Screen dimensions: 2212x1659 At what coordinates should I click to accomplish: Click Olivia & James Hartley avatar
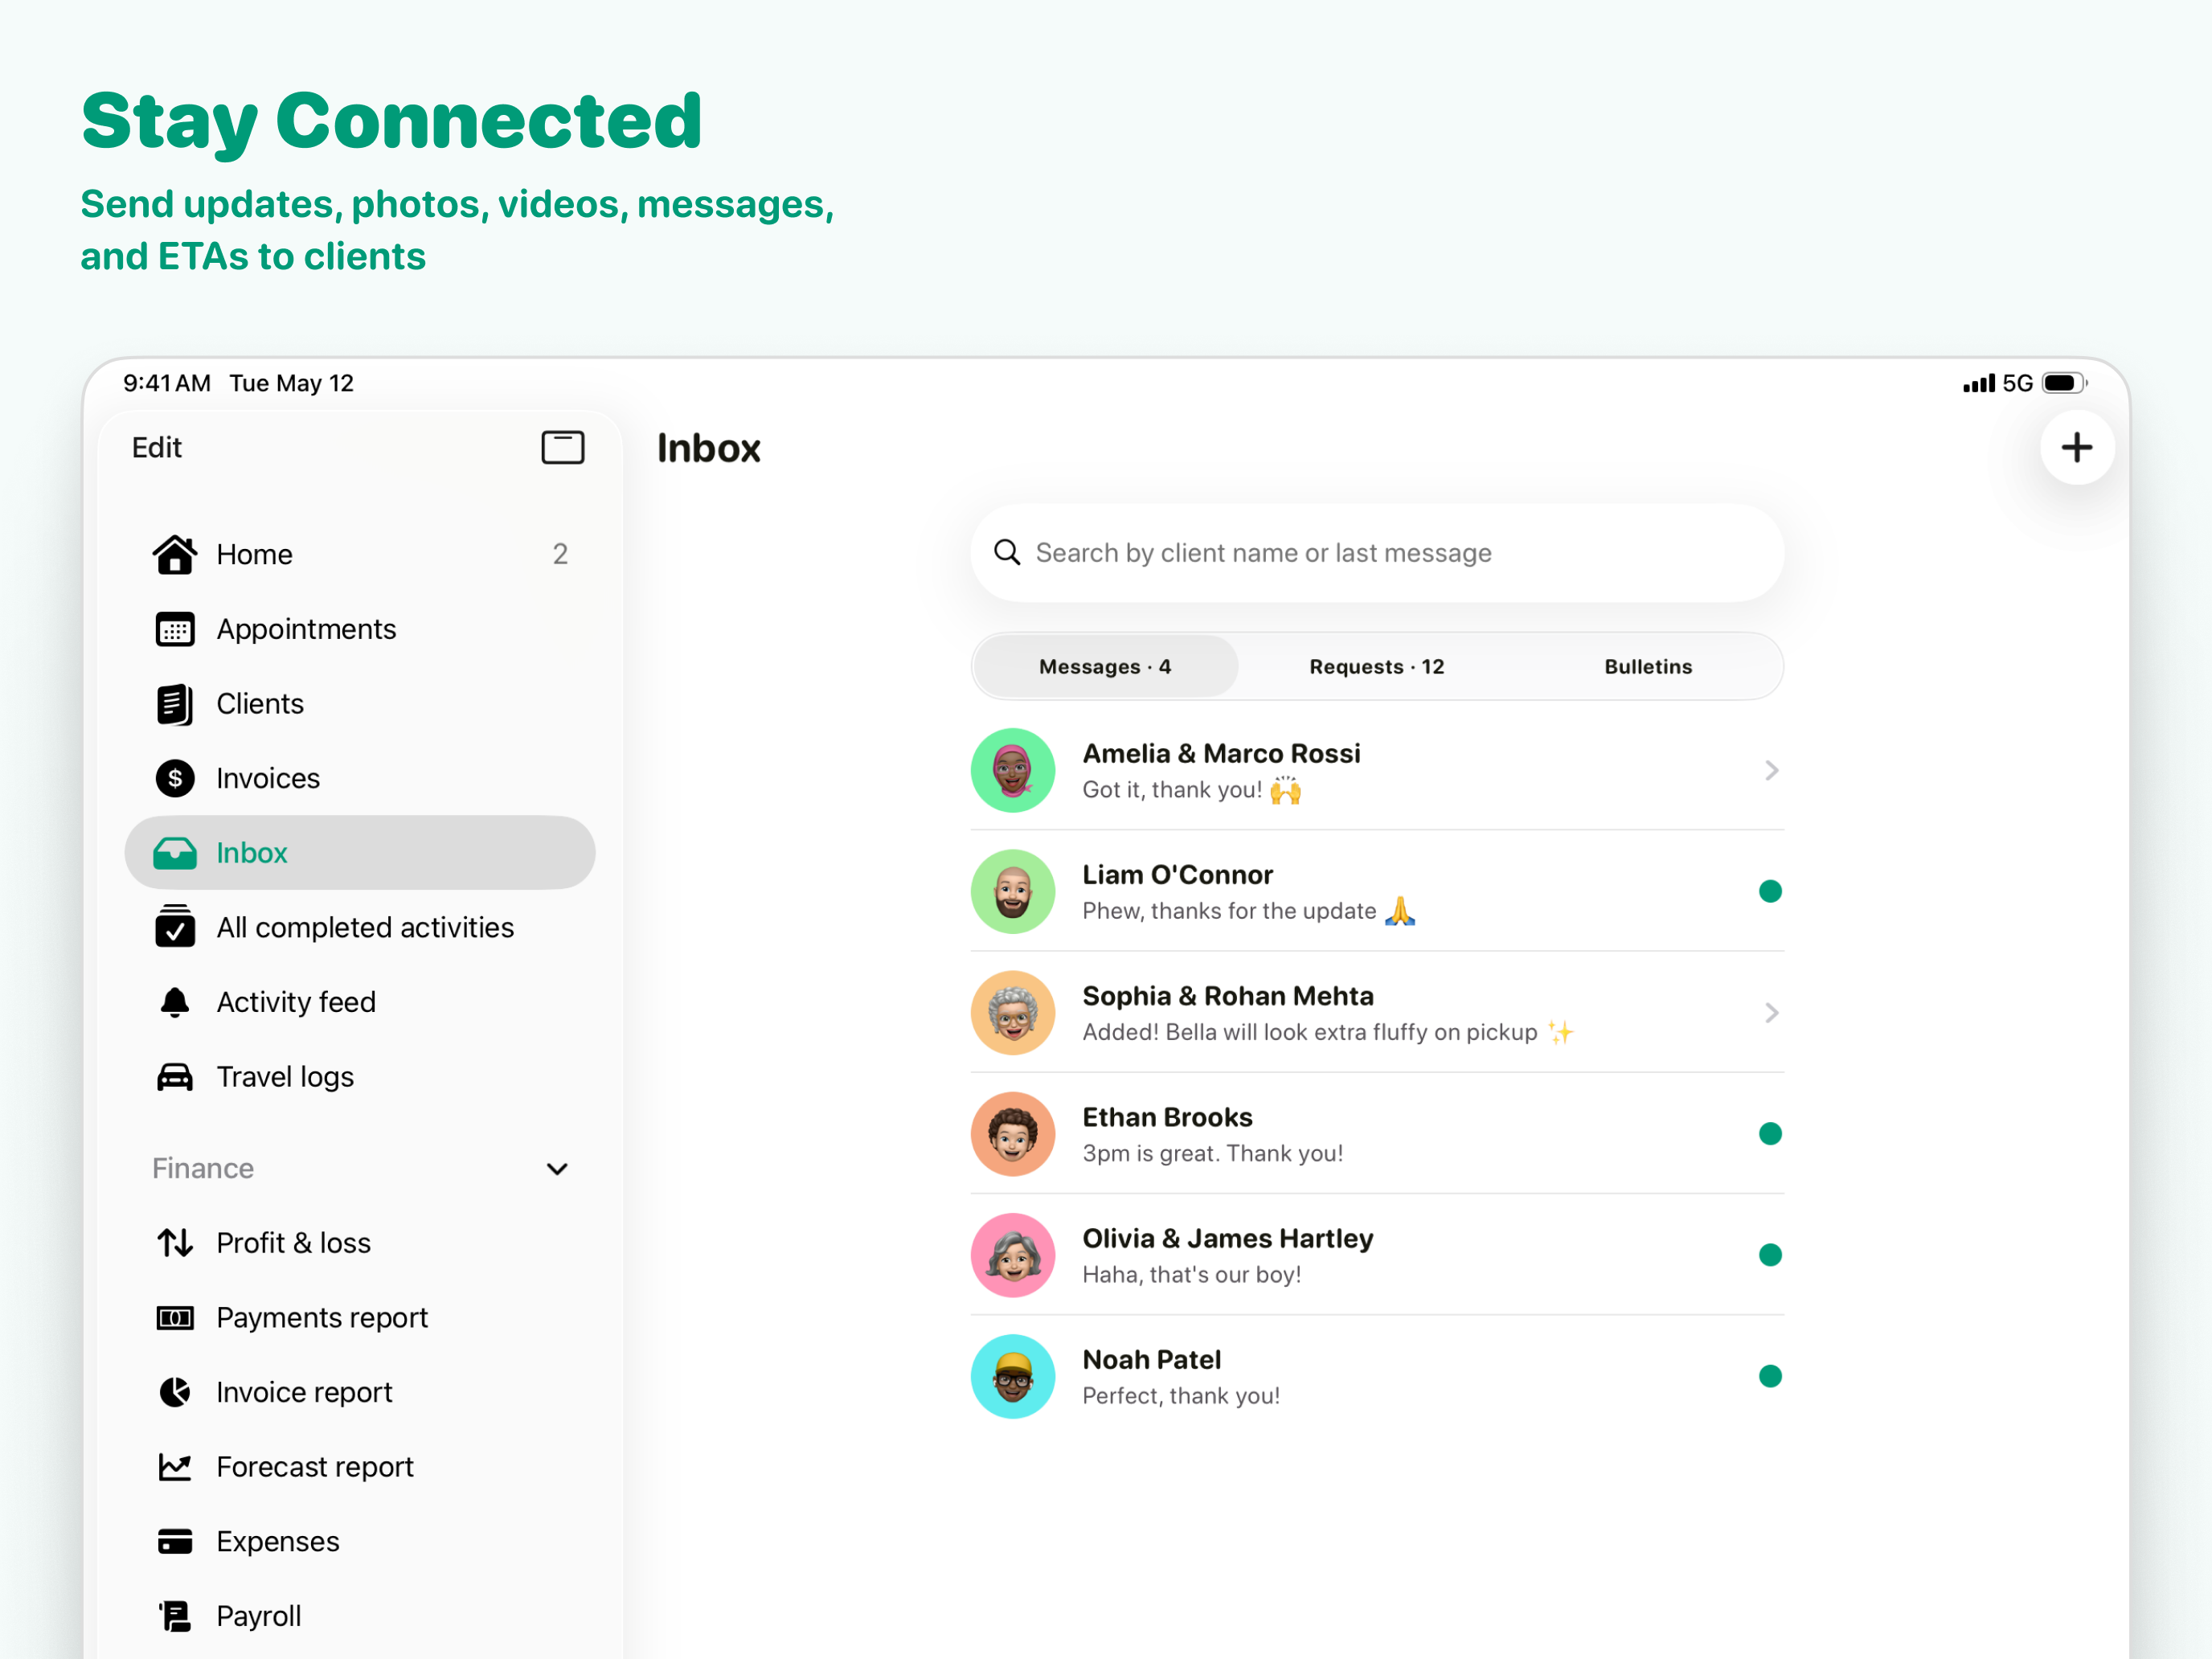(1013, 1255)
